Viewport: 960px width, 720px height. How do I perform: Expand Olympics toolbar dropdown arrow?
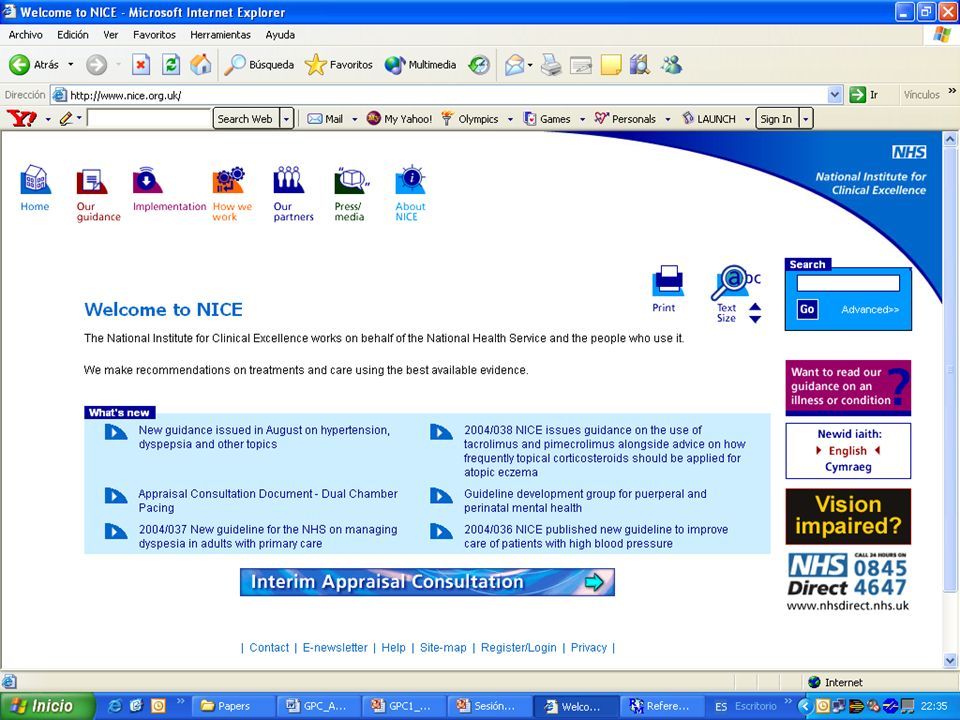510,119
